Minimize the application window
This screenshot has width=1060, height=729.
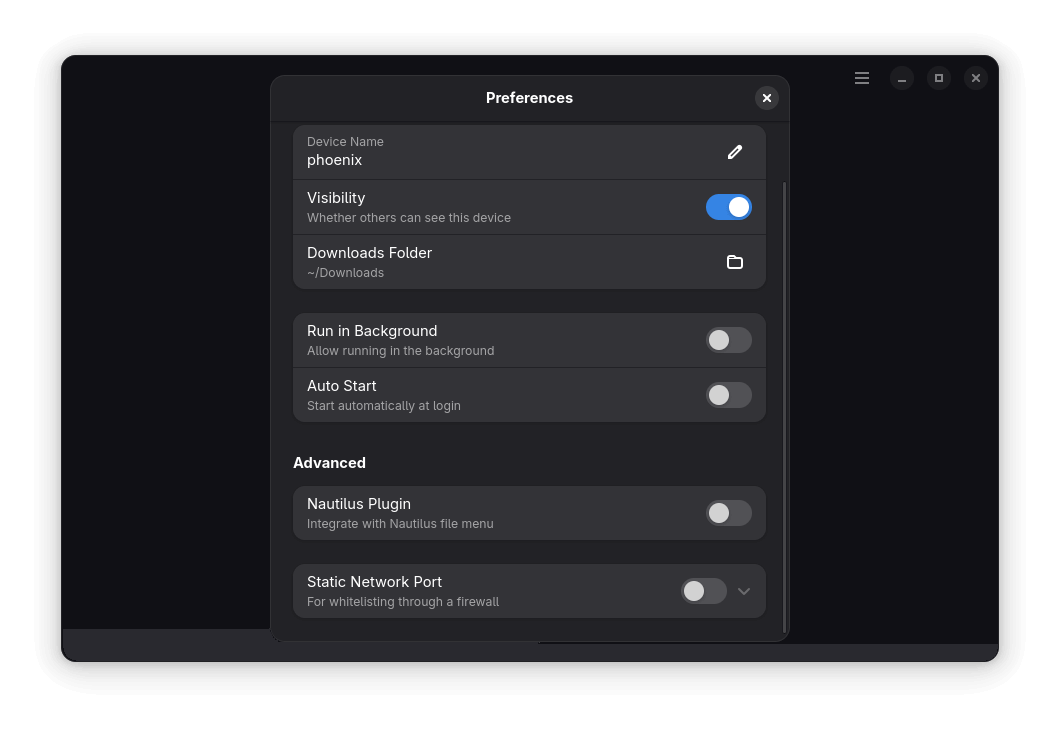(x=902, y=78)
